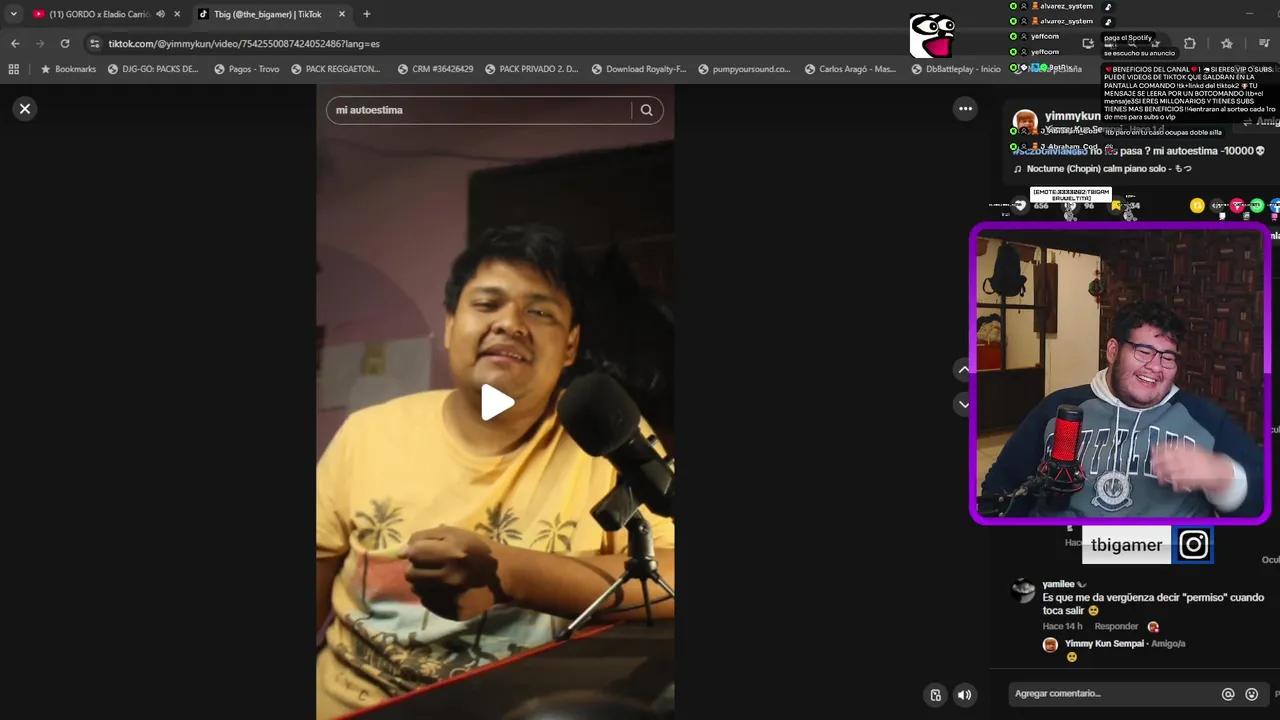This screenshot has height=720, width=1280.
Task: Close the GORDO x Eladio YouTube tab
Action: coord(177,14)
